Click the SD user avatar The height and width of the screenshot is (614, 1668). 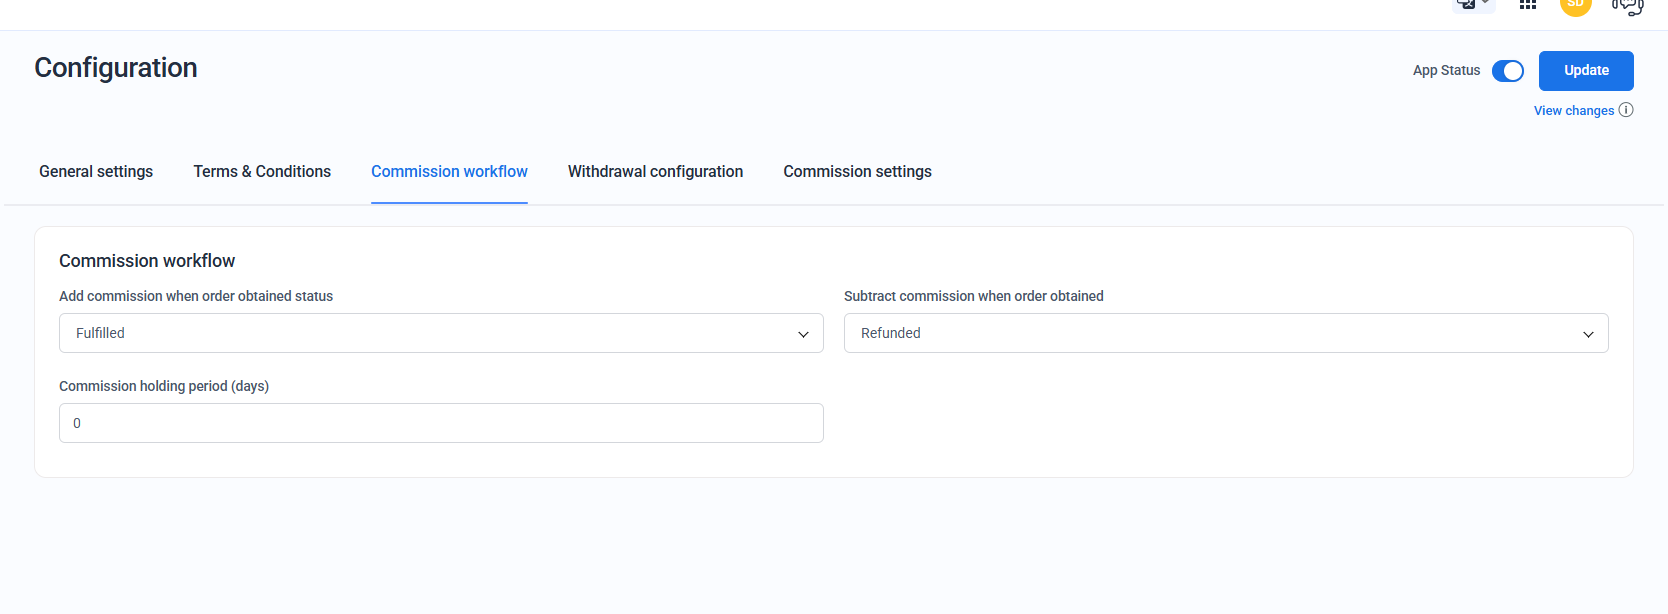pos(1575,5)
